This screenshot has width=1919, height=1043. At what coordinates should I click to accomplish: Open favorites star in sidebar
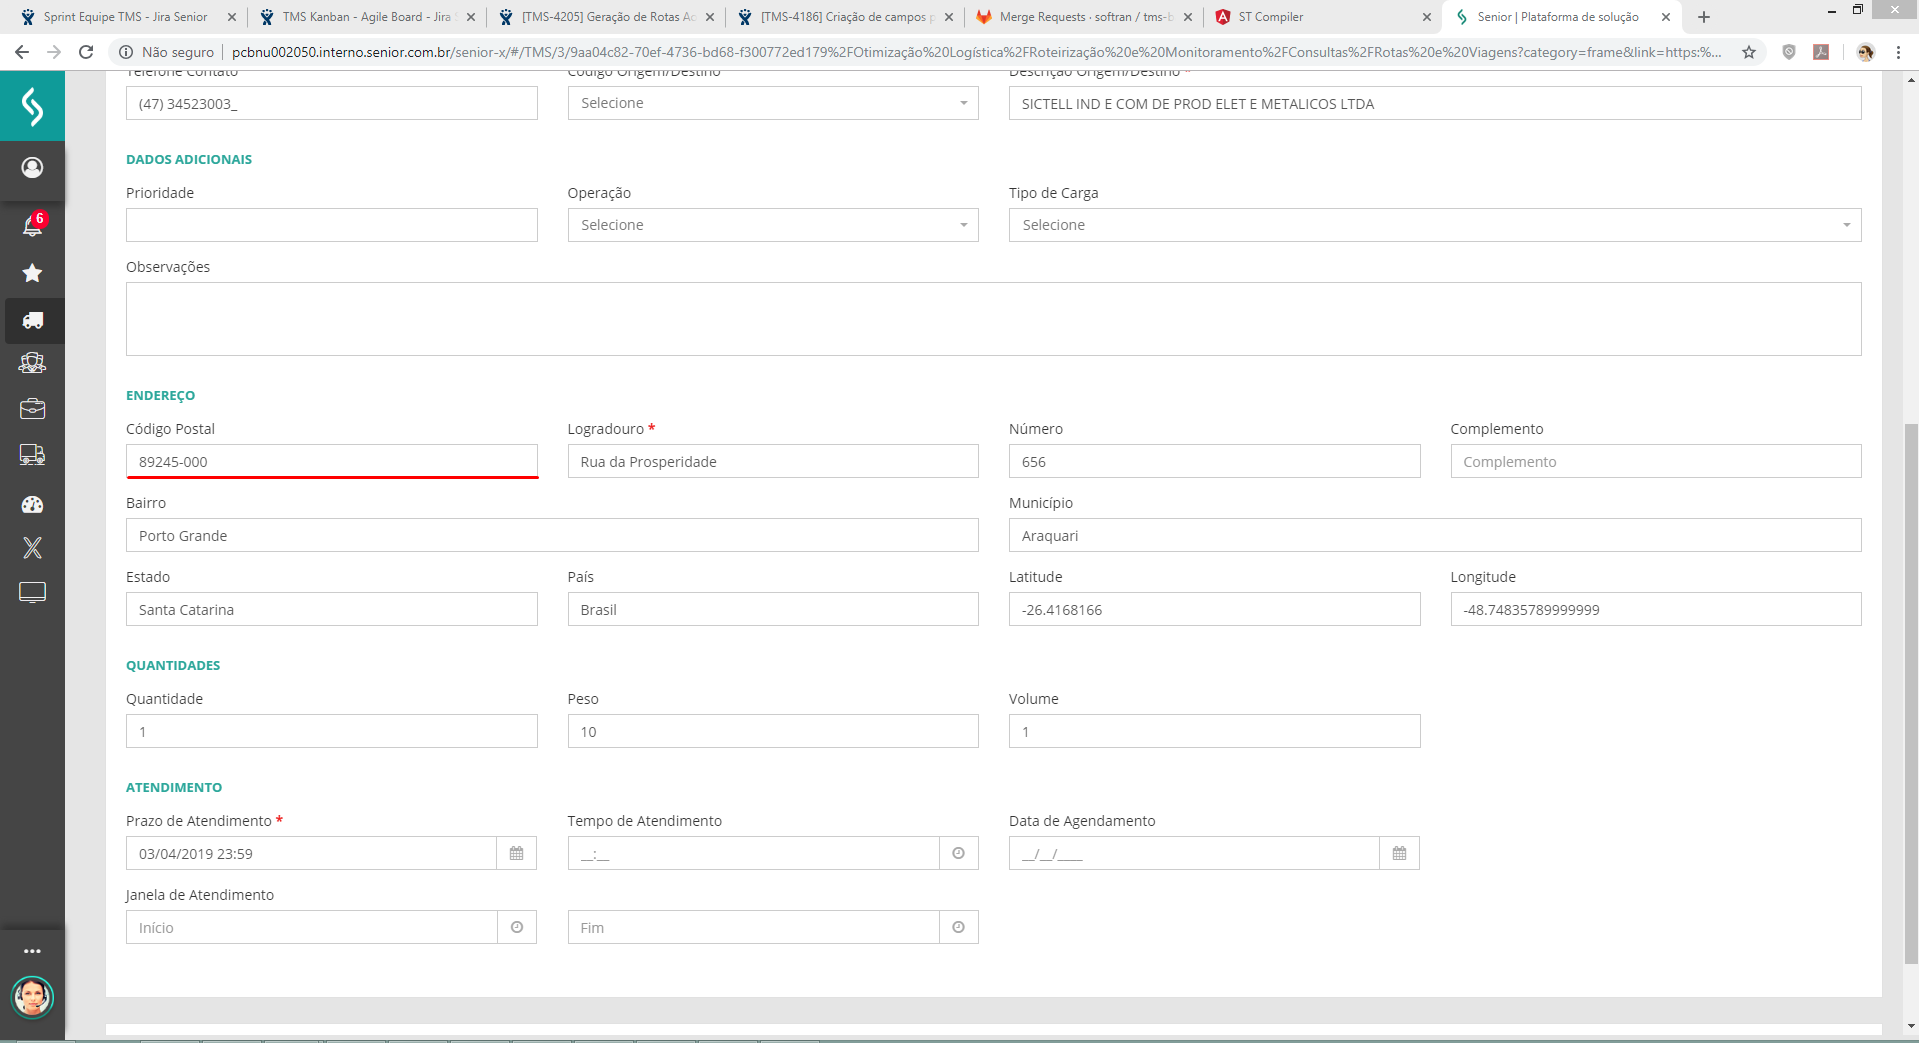[32, 273]
